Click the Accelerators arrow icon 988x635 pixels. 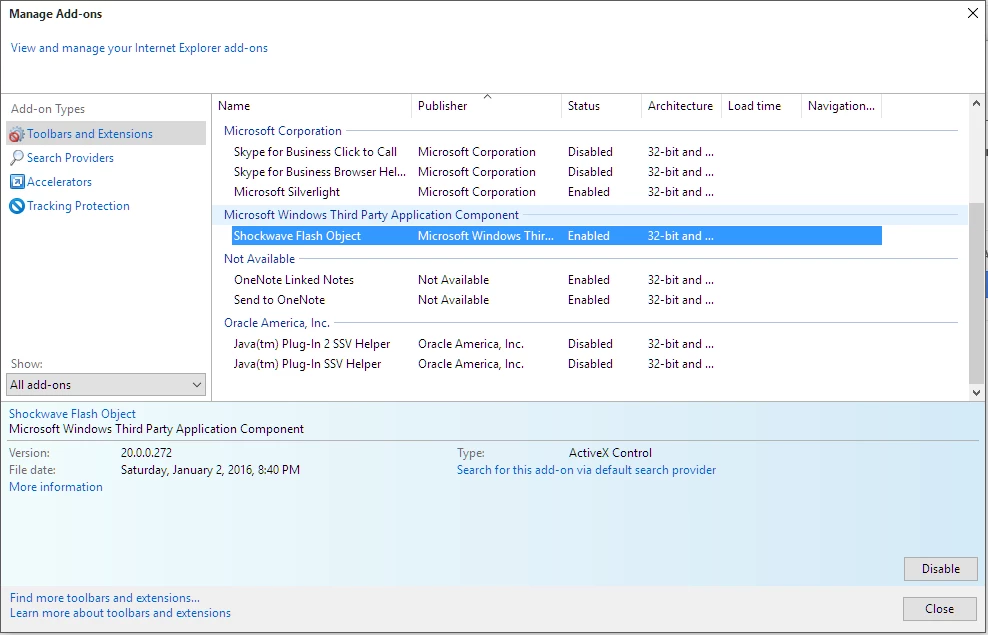pos(17,181)
